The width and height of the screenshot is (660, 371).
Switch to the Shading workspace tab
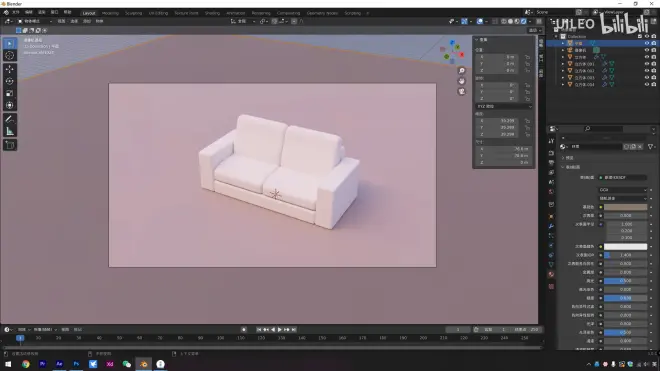pos(212,13)
